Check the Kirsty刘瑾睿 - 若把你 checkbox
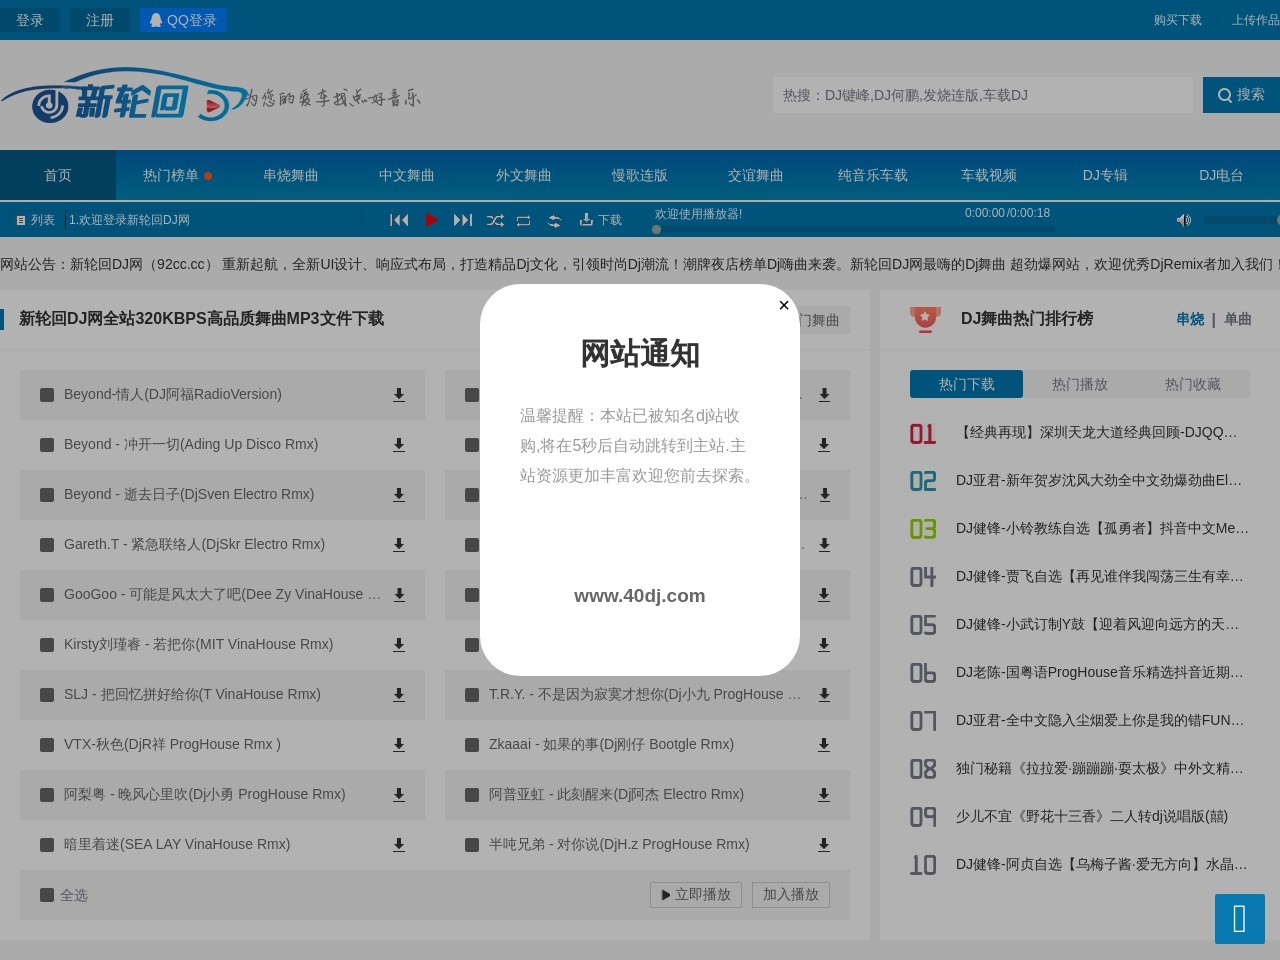 [47, 645]
